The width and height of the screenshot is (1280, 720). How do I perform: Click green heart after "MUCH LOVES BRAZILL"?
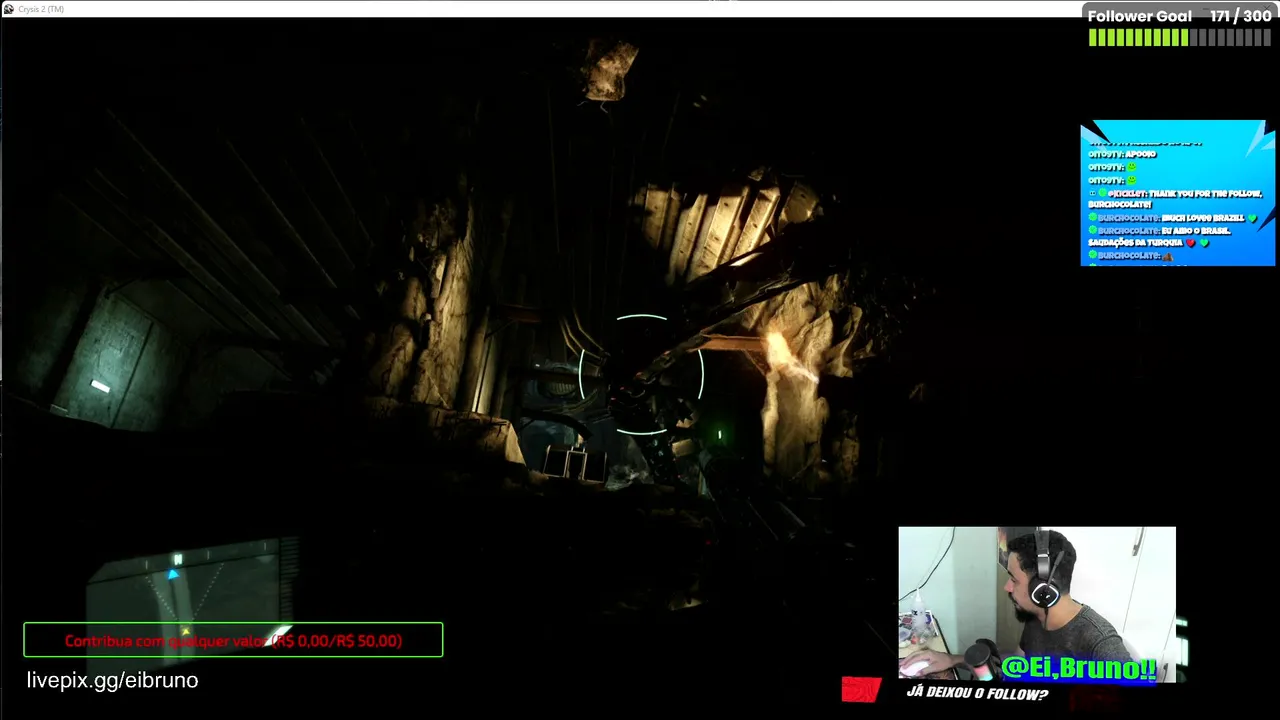tap(1252, 218)
